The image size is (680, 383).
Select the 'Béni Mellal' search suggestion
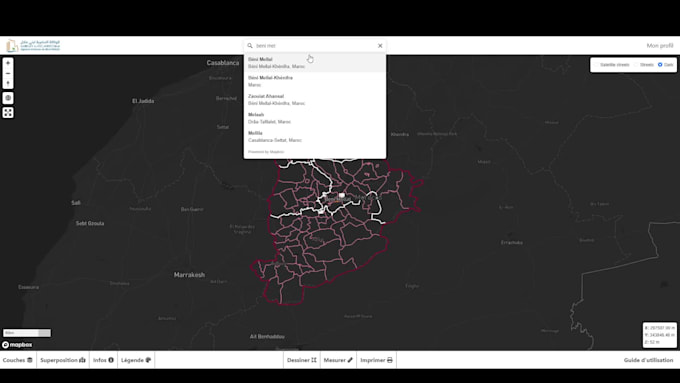point(315,62)
